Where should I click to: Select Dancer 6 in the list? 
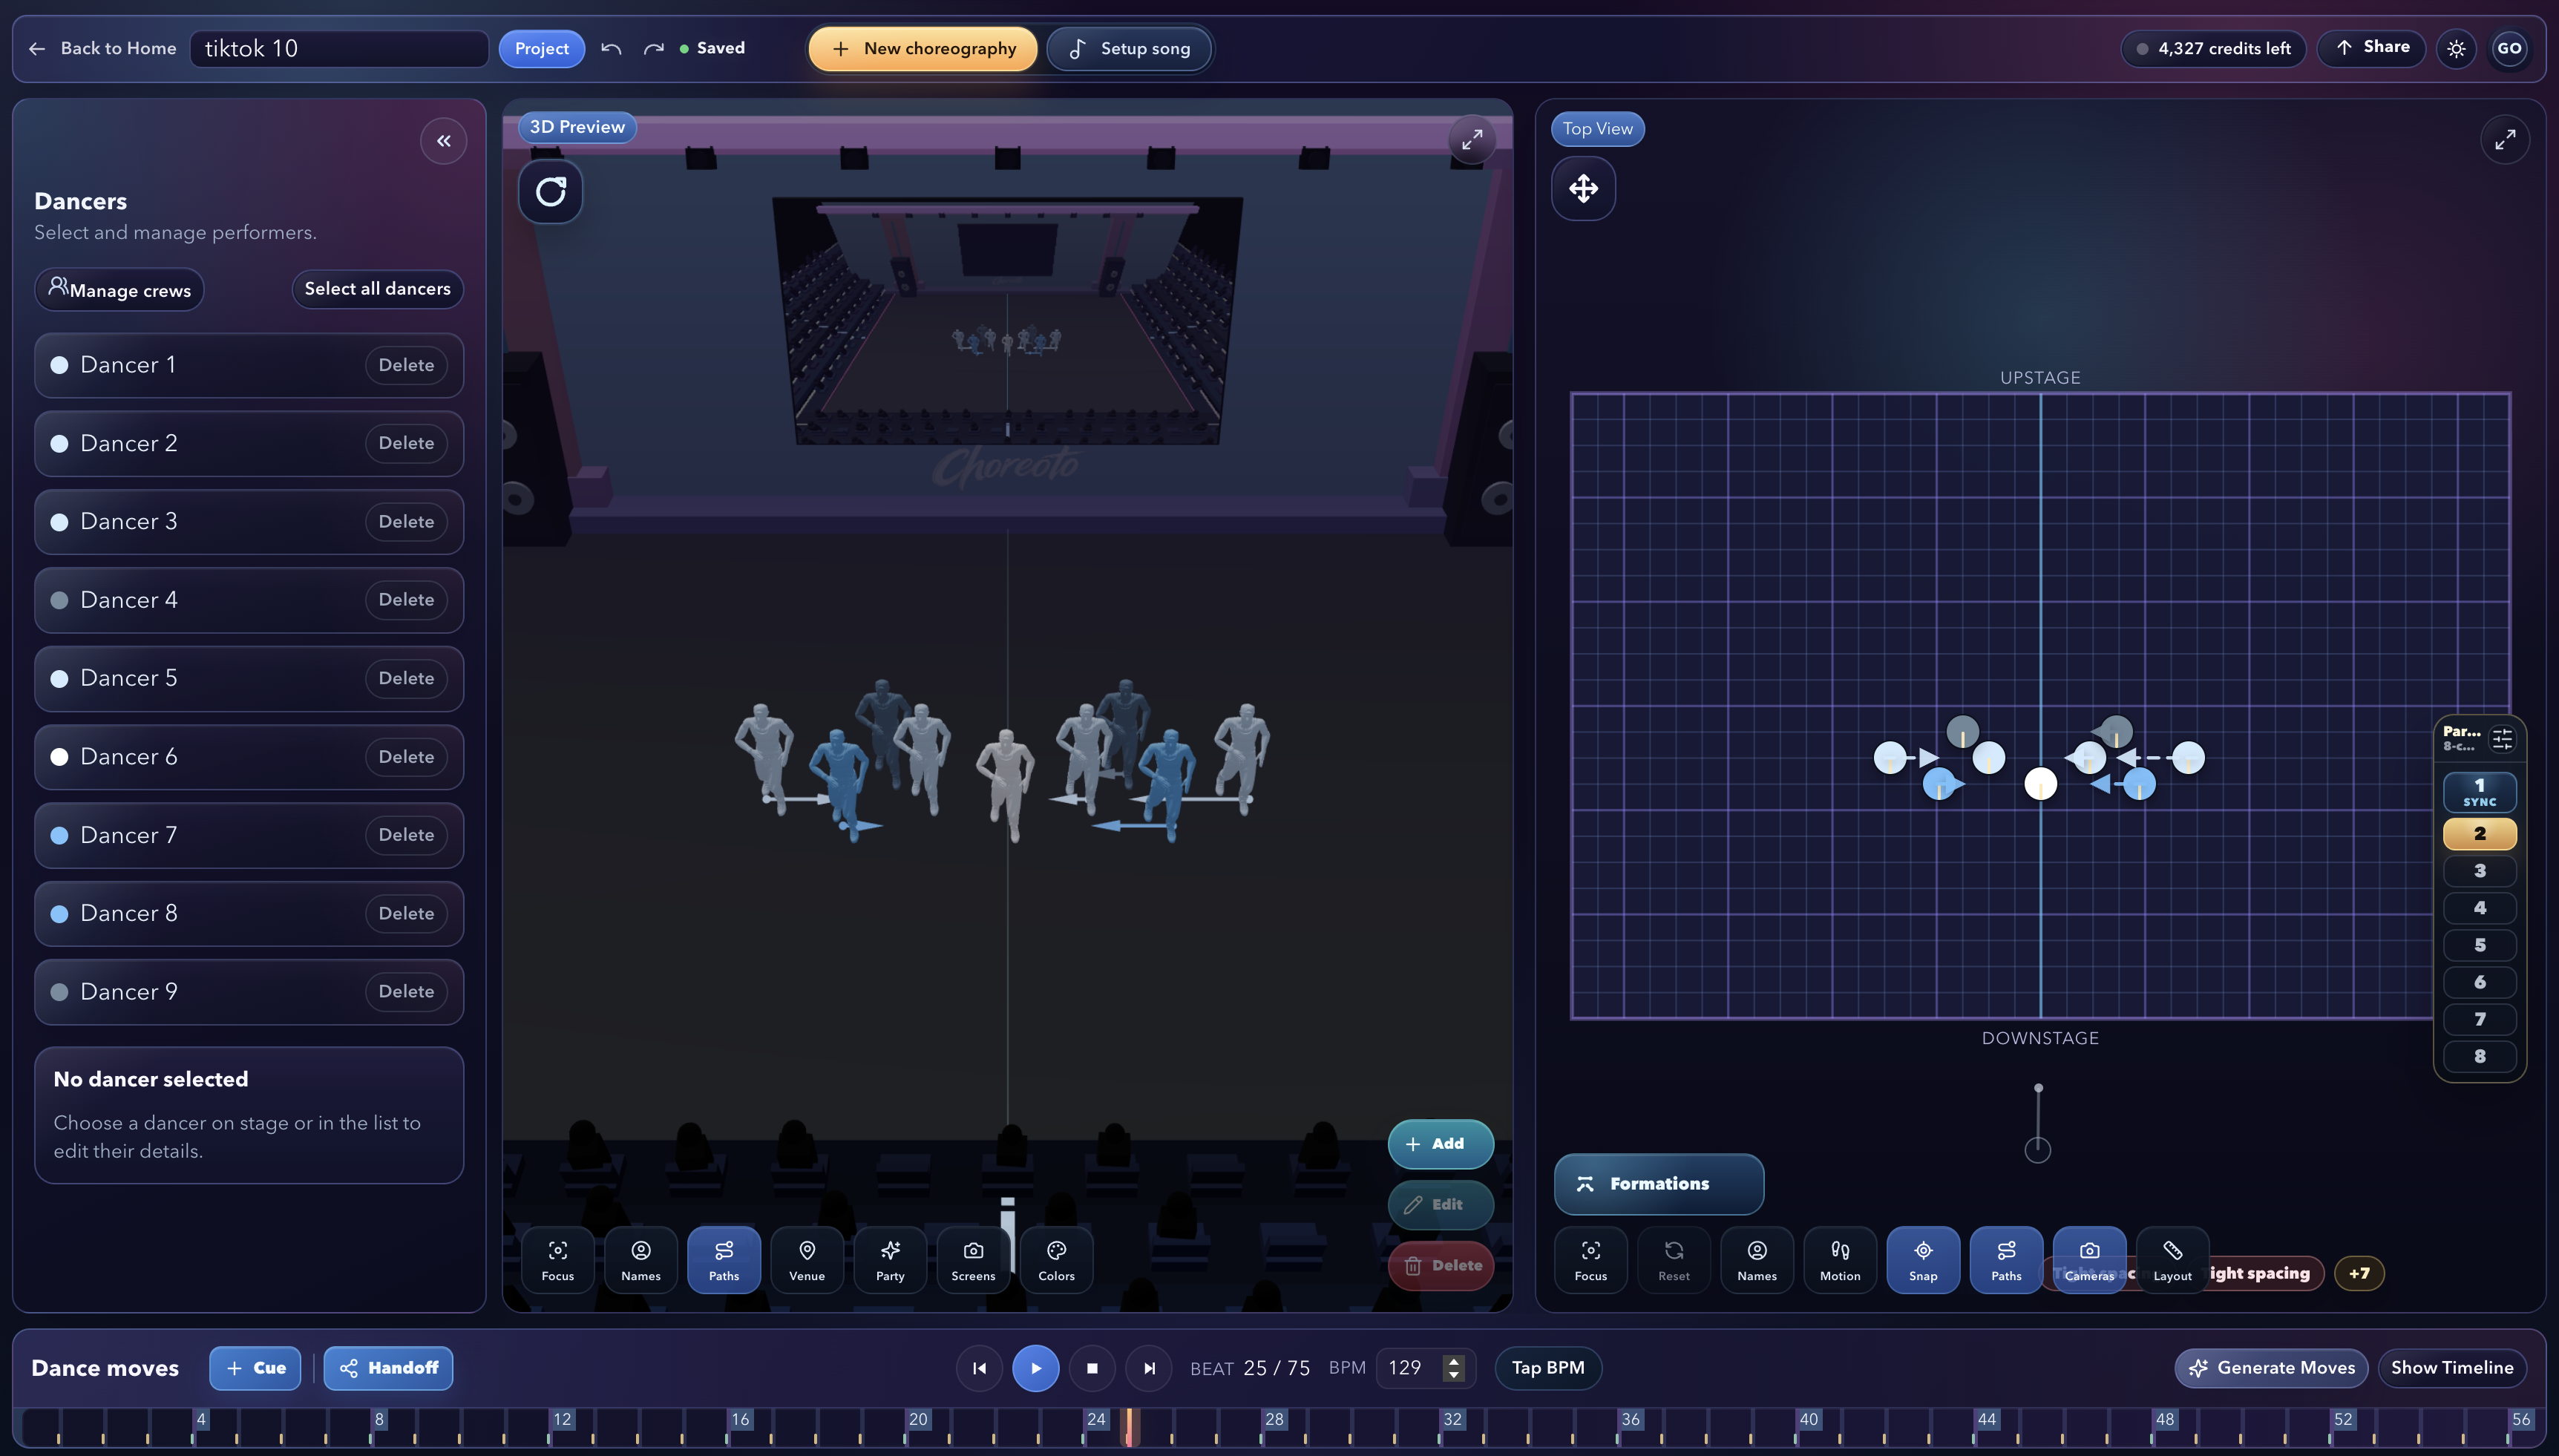point(249,757)
